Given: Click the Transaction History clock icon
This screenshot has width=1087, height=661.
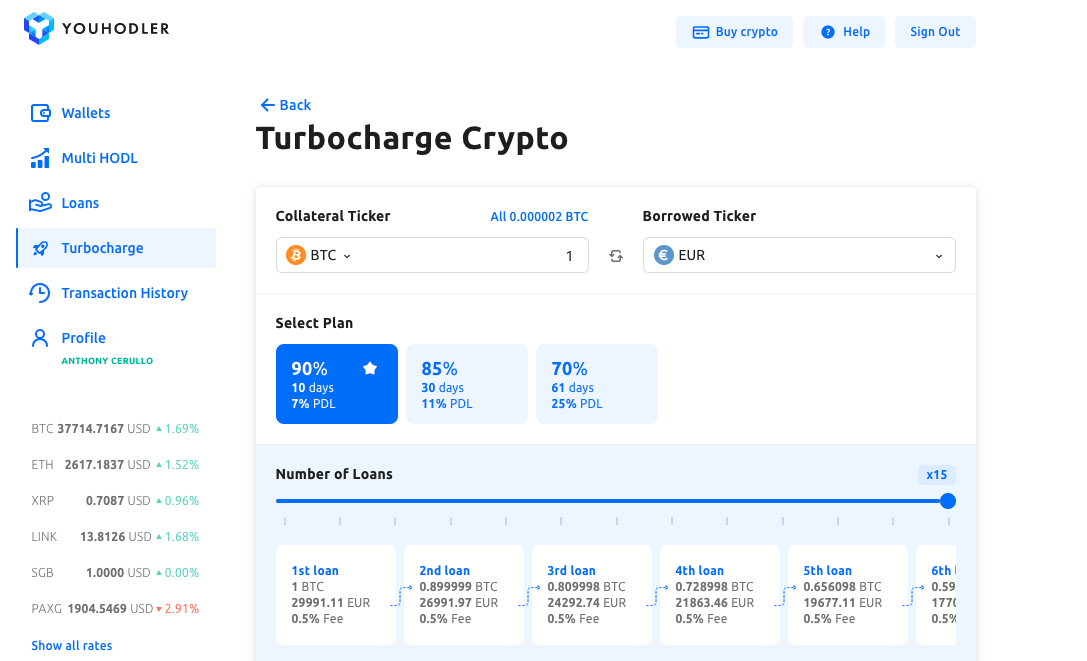Looking at the screenshot, I should (x=40, y=293).
